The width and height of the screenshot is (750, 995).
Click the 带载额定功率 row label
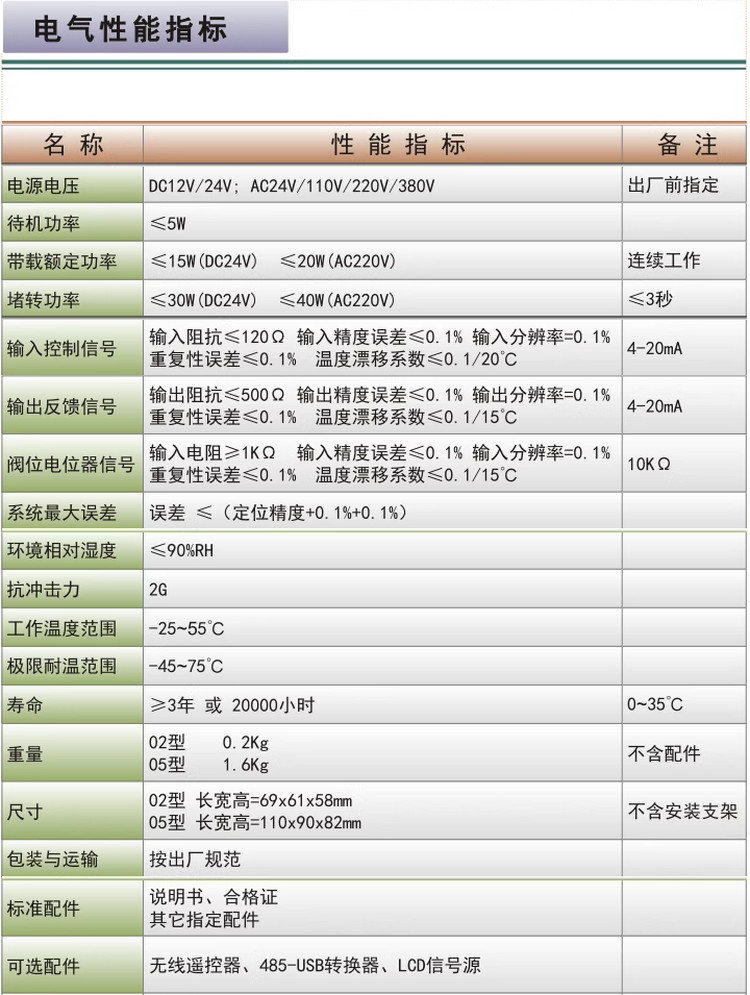[61, 262]
